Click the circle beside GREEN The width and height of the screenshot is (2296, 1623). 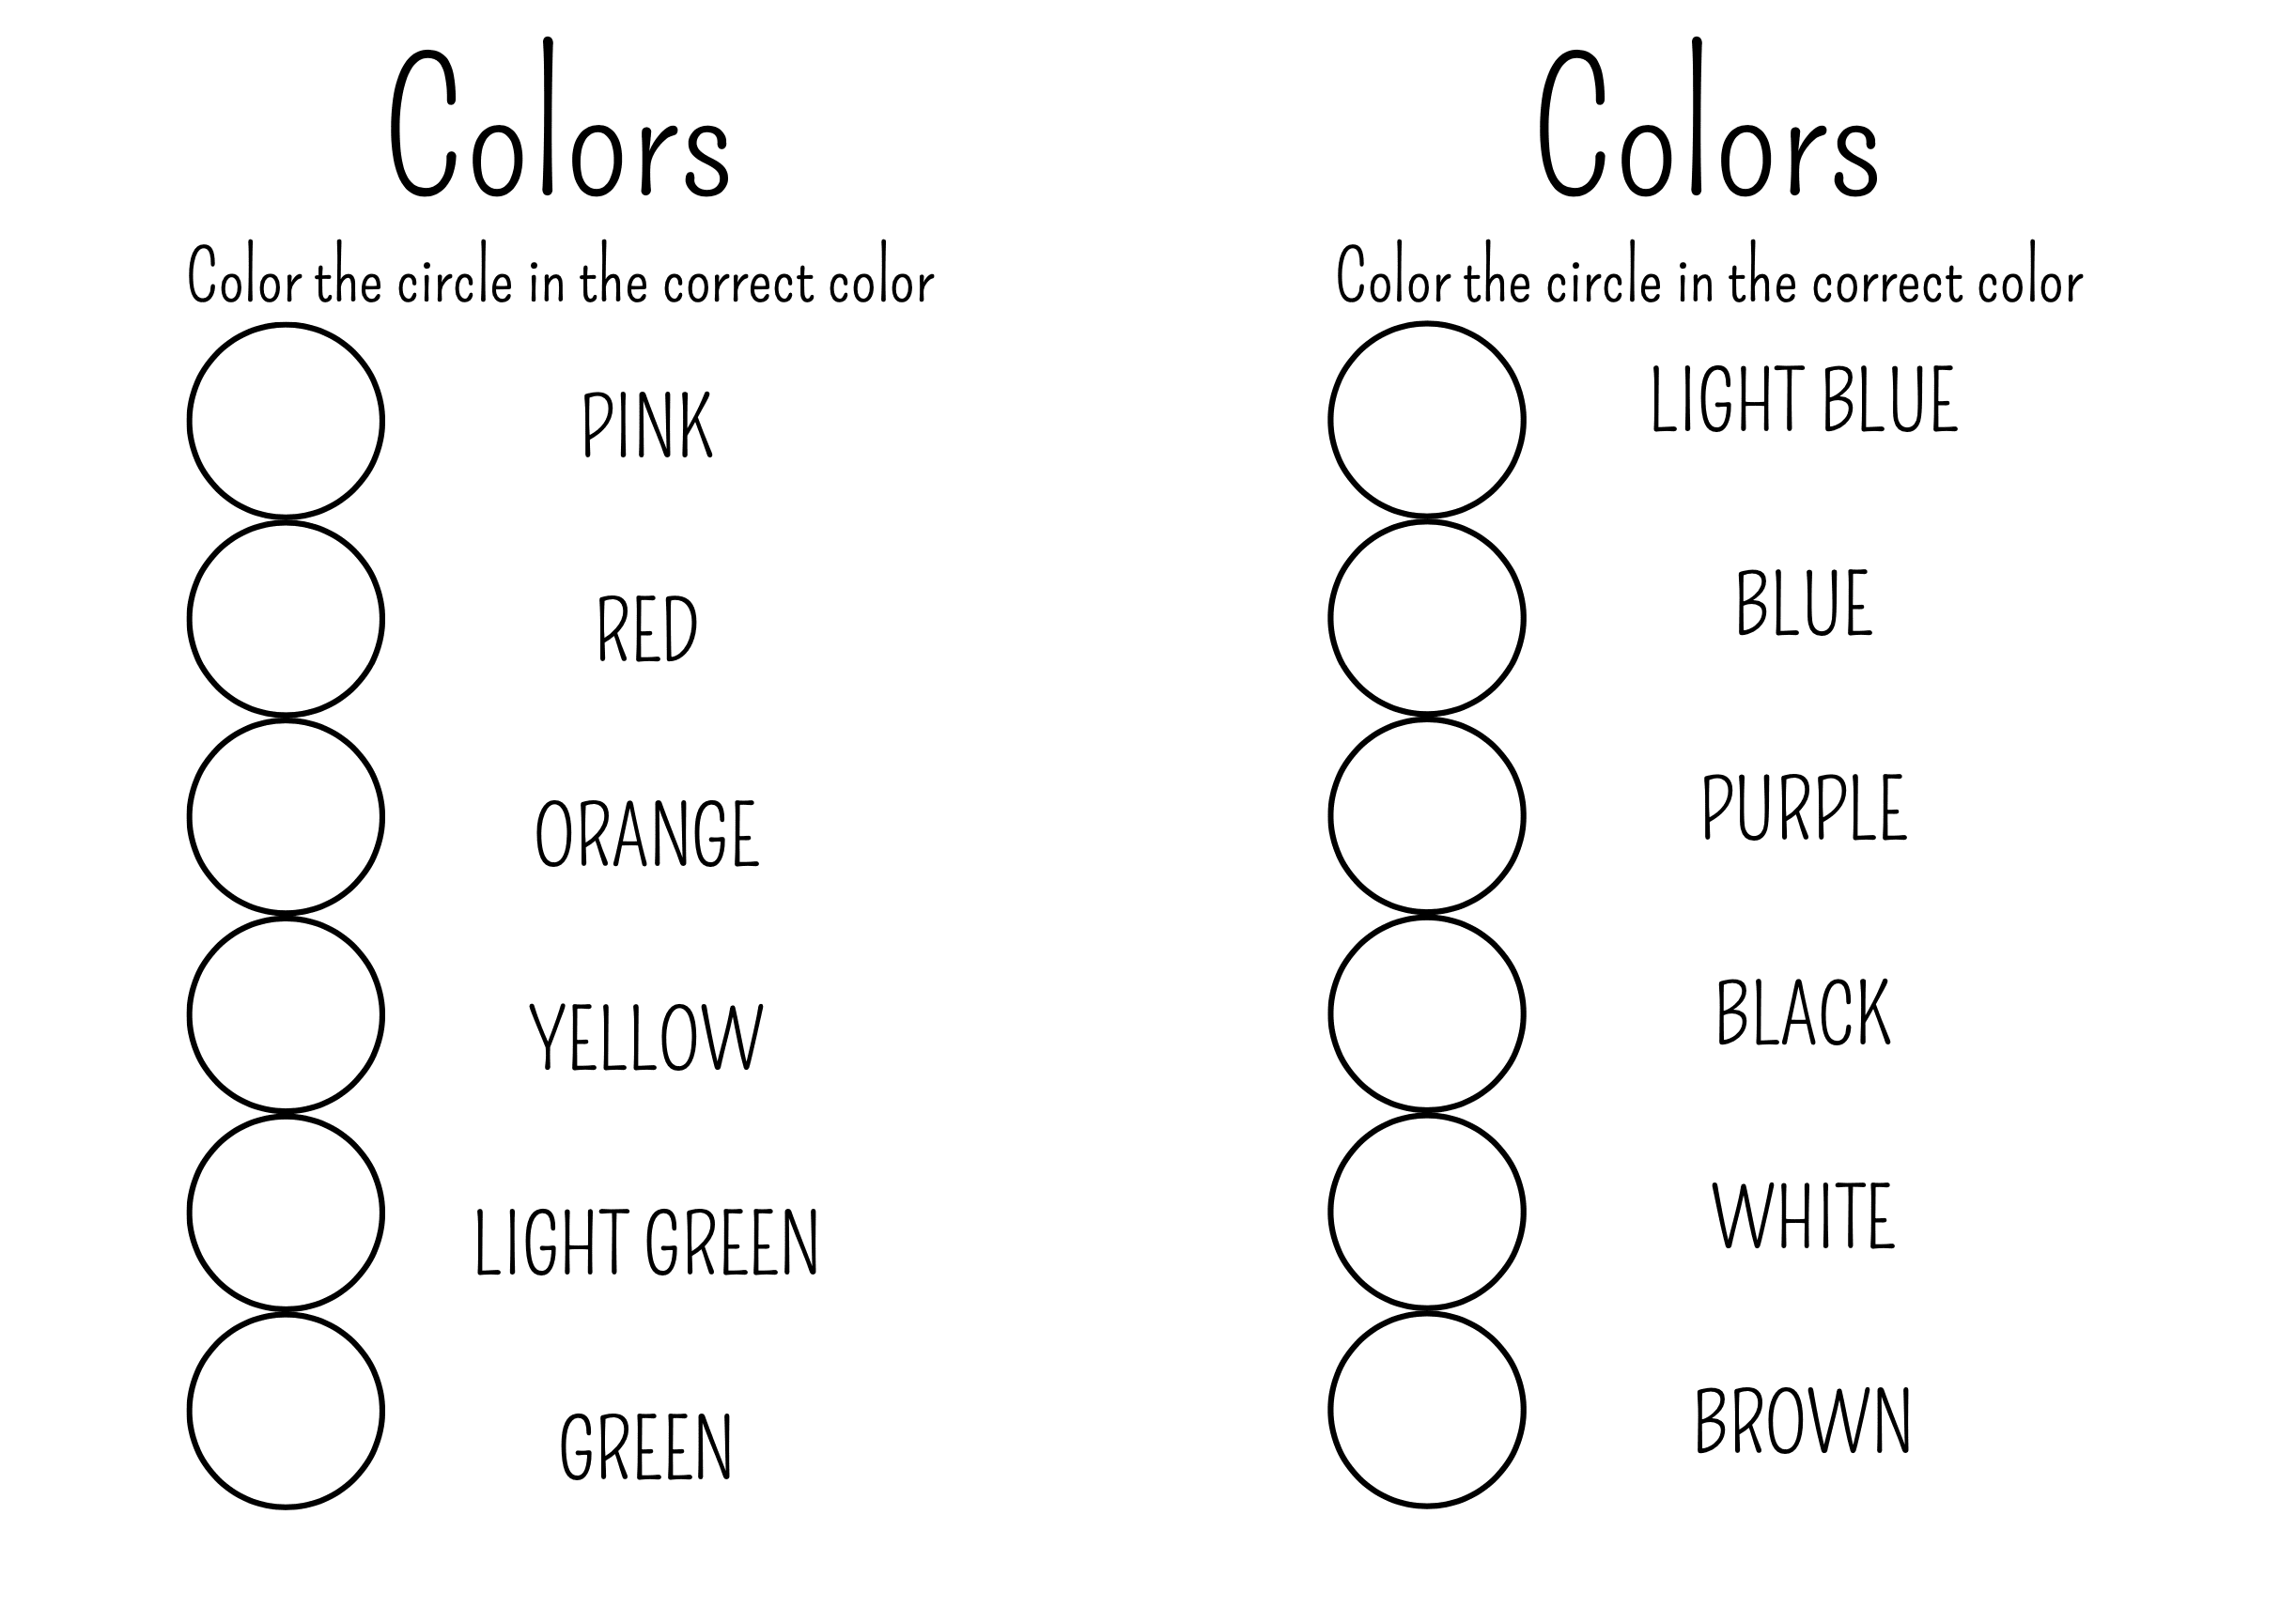tap(286, 1410)
